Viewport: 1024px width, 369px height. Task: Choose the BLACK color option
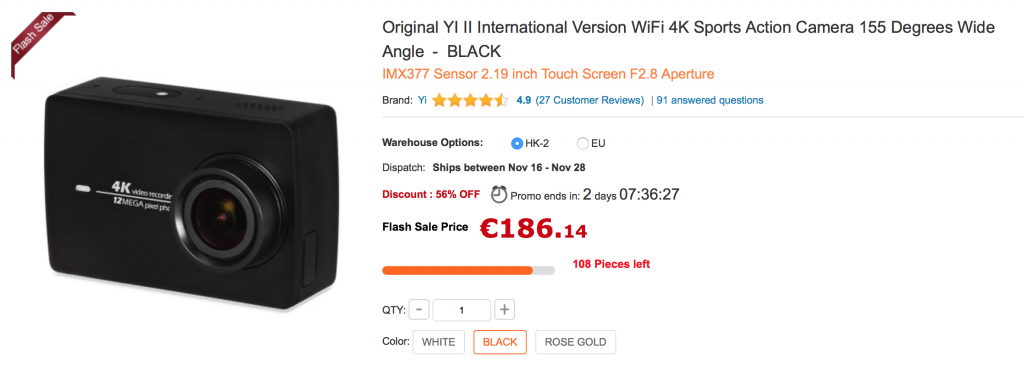click(500, 342)
